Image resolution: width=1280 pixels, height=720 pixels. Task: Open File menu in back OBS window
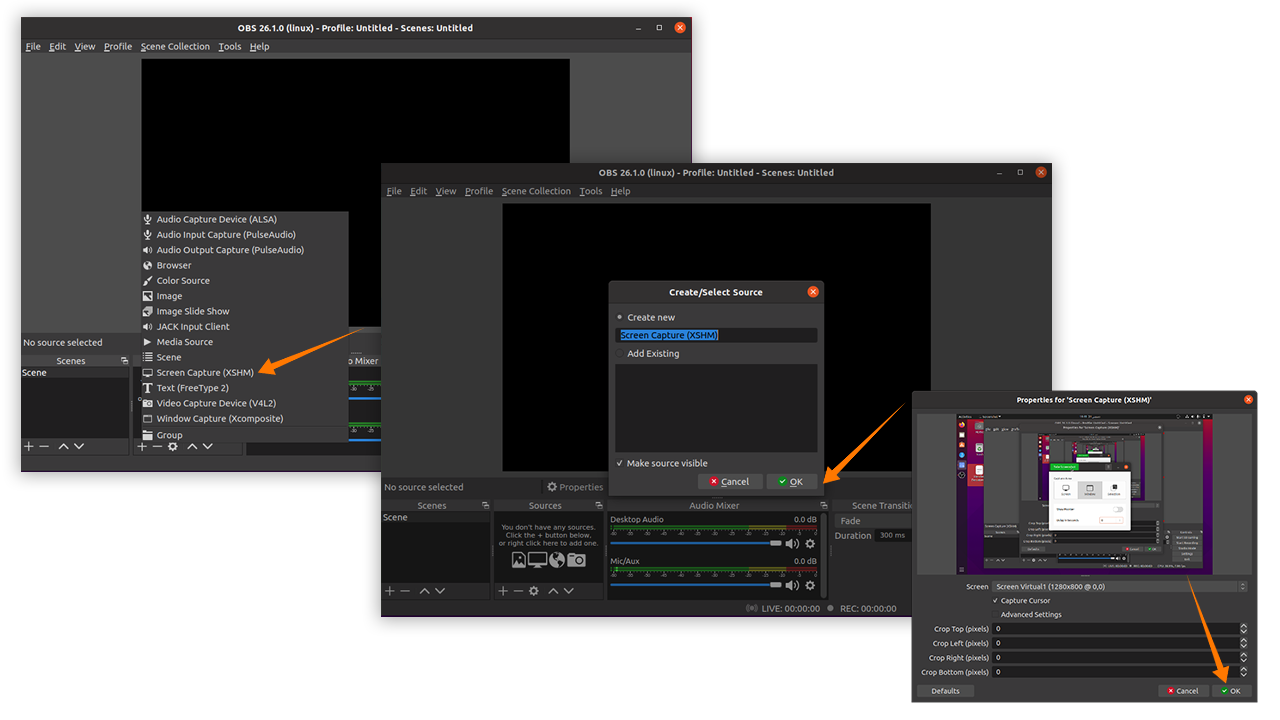33,47
